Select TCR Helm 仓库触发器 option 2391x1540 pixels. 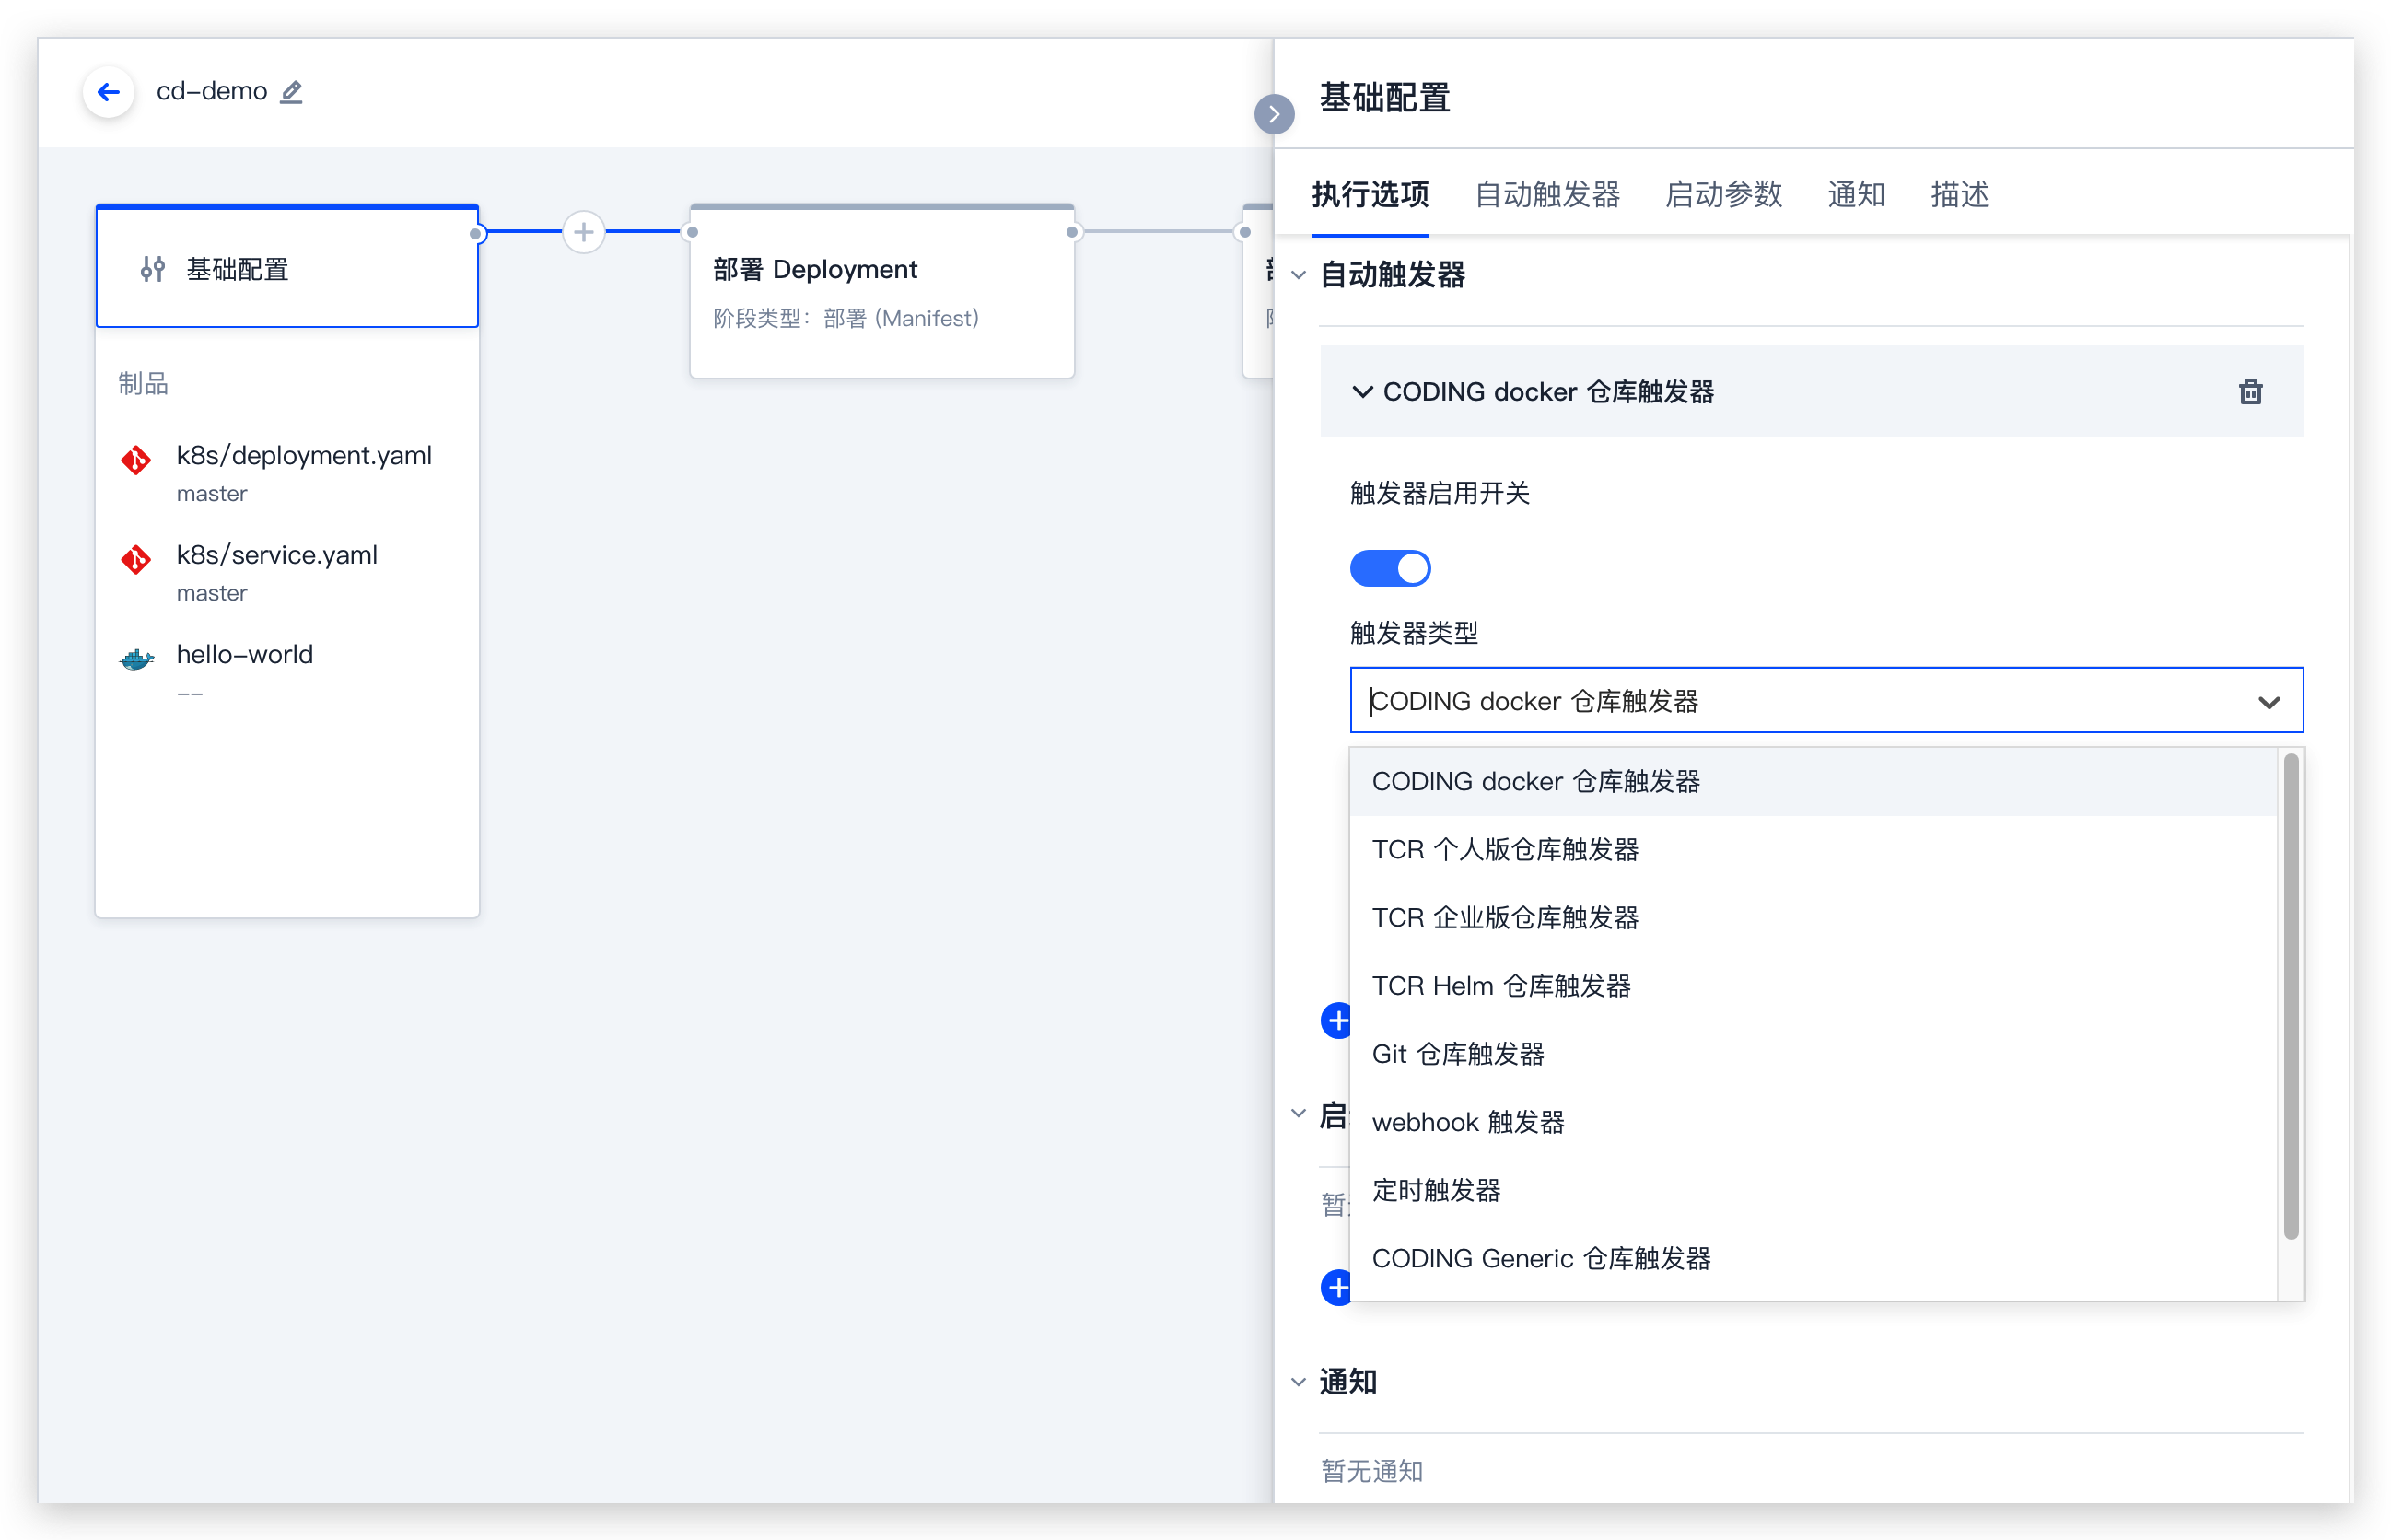[x=1813, y=986]
